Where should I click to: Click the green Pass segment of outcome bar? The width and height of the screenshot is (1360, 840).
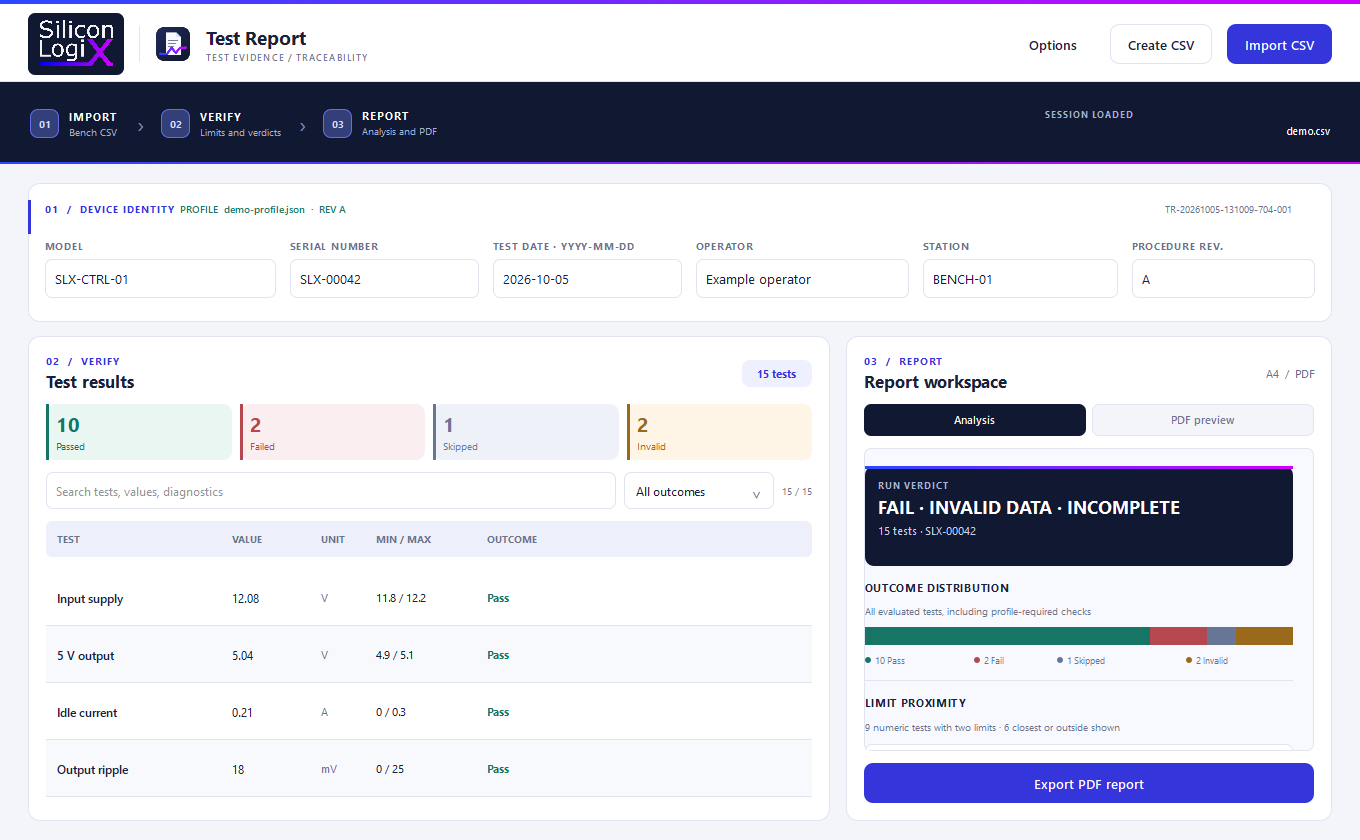tap(1007, 636)
